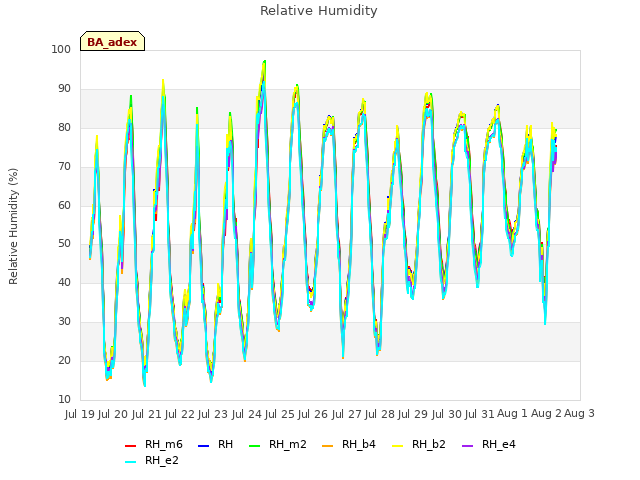
Task: Click the Jul 31 x-axis date label
Action: pos(480,414)
